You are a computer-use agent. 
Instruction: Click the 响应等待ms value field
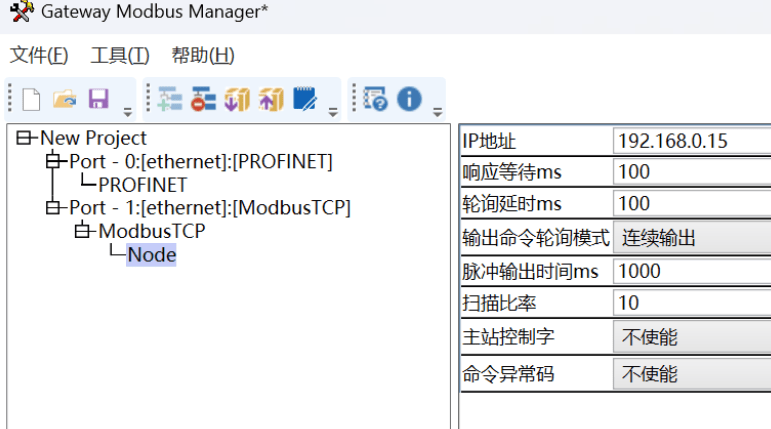point(692,172)
